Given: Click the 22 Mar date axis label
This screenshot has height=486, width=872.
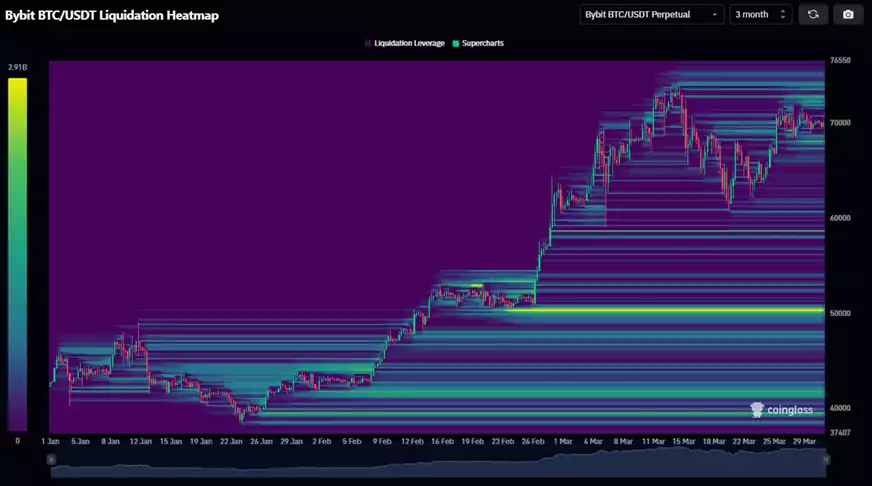Looking at the screenshot, I should click(x=744, y=442).
